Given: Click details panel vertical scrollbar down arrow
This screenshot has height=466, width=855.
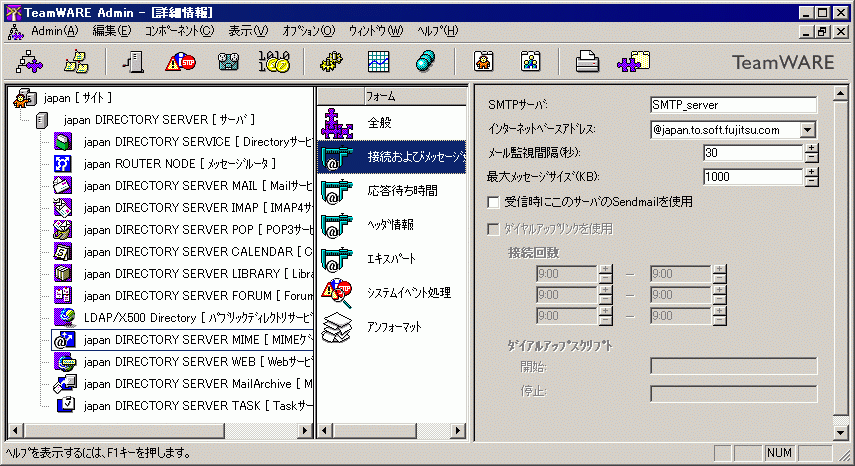Looking at the screenshot, I should click(841, 433).
